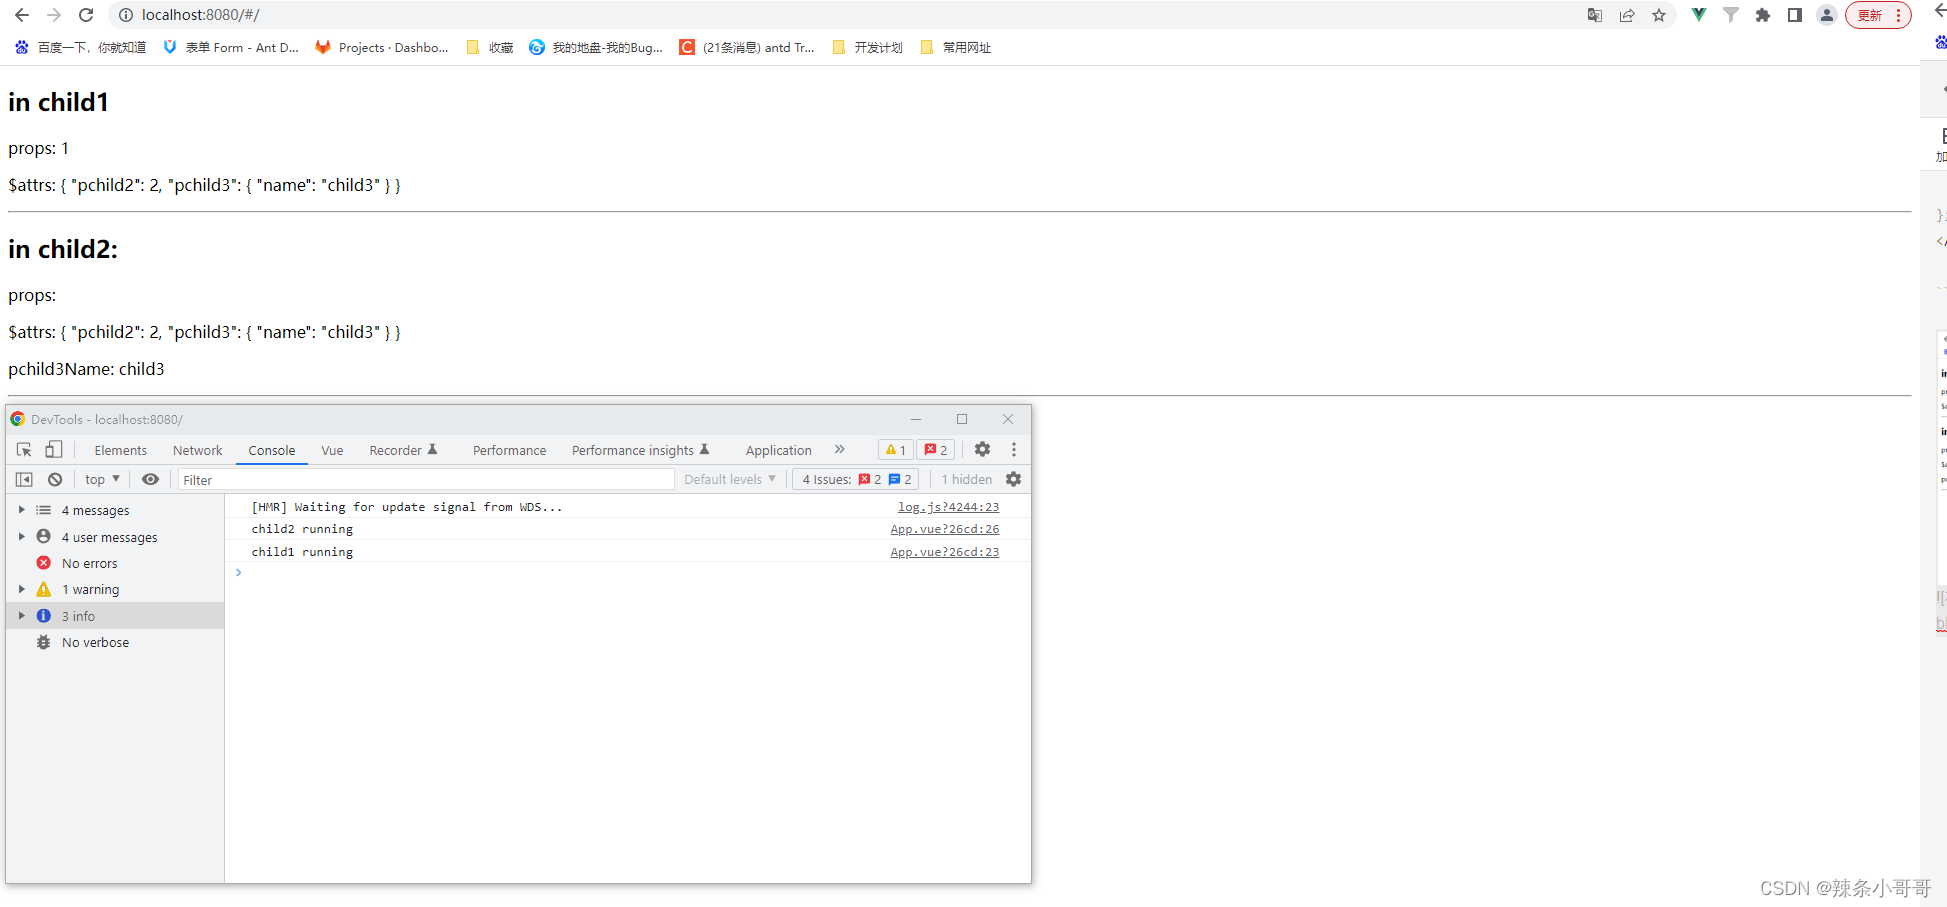The image size is (1947, 907).
Task: Open the 开发计划 bookmark folder
Action: 867,47
